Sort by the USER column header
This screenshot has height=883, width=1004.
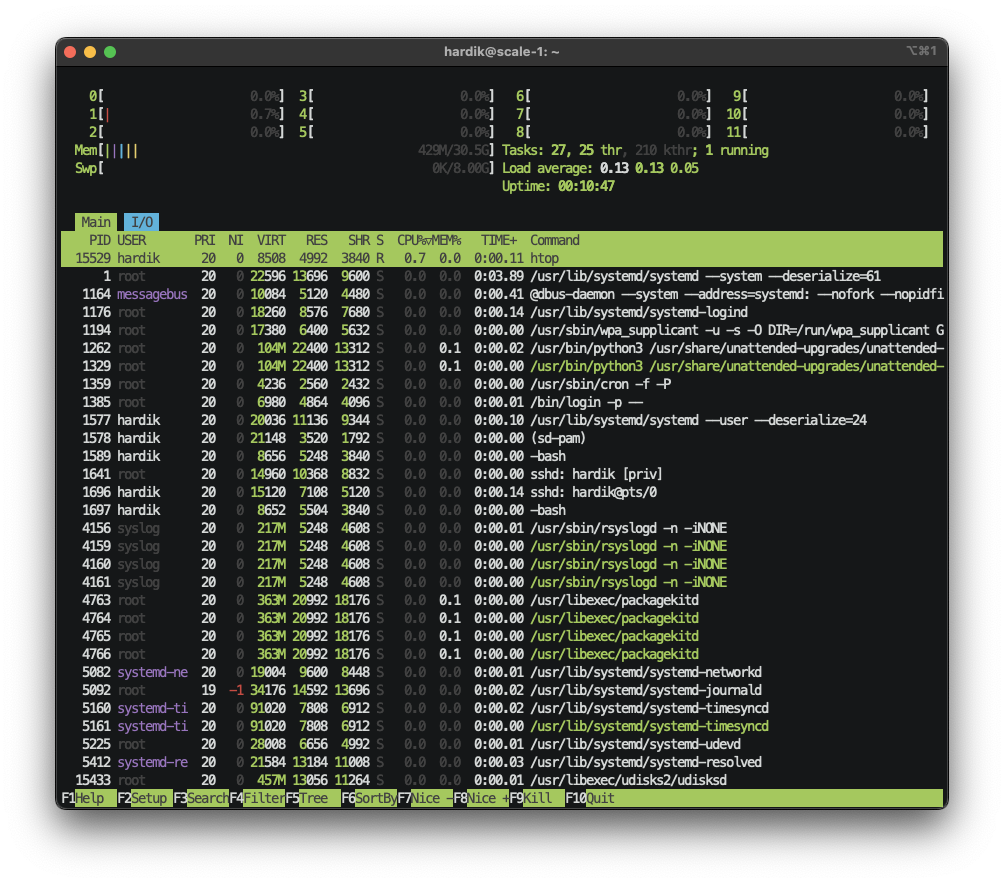point(132,240)
